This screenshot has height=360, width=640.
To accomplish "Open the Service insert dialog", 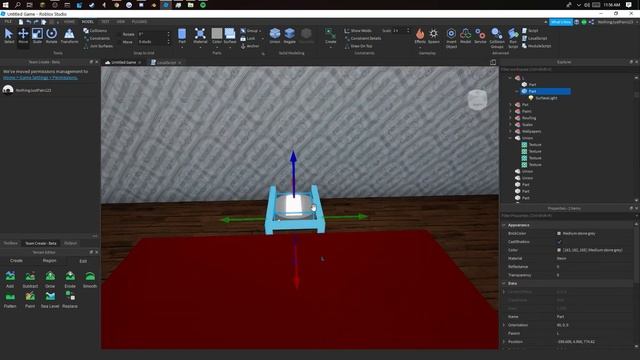I will tap(480, 36).
